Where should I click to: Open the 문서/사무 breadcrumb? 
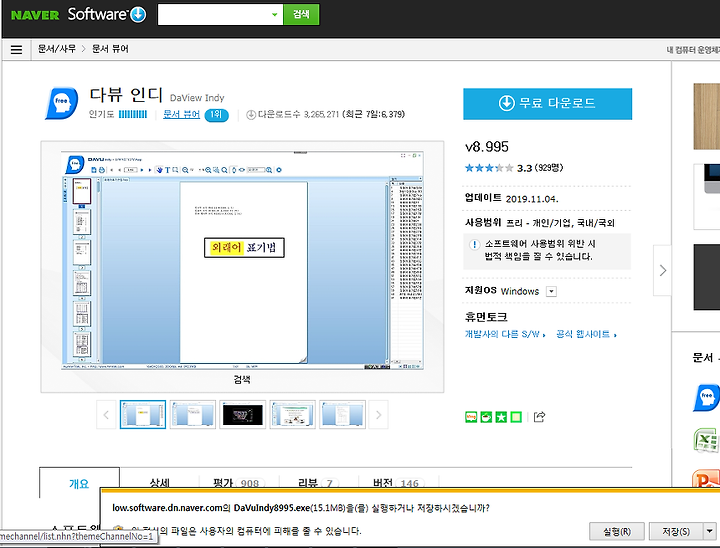tap(56, 49)
